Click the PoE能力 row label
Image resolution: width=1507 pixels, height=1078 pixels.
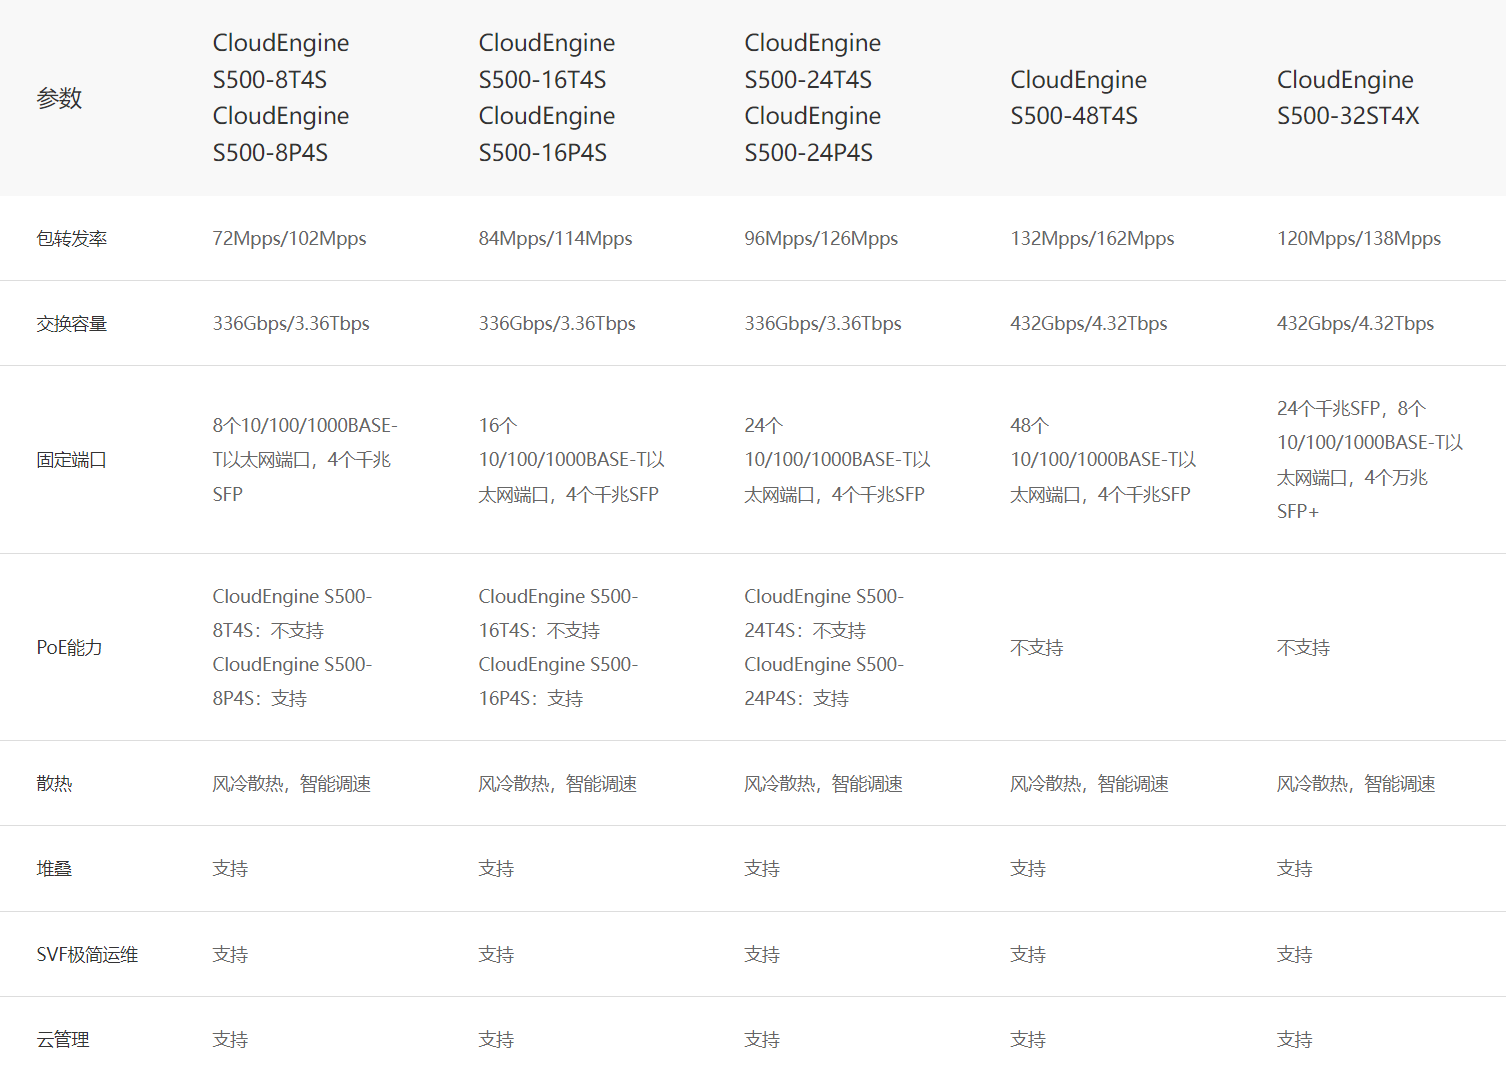tap(69, 648)
